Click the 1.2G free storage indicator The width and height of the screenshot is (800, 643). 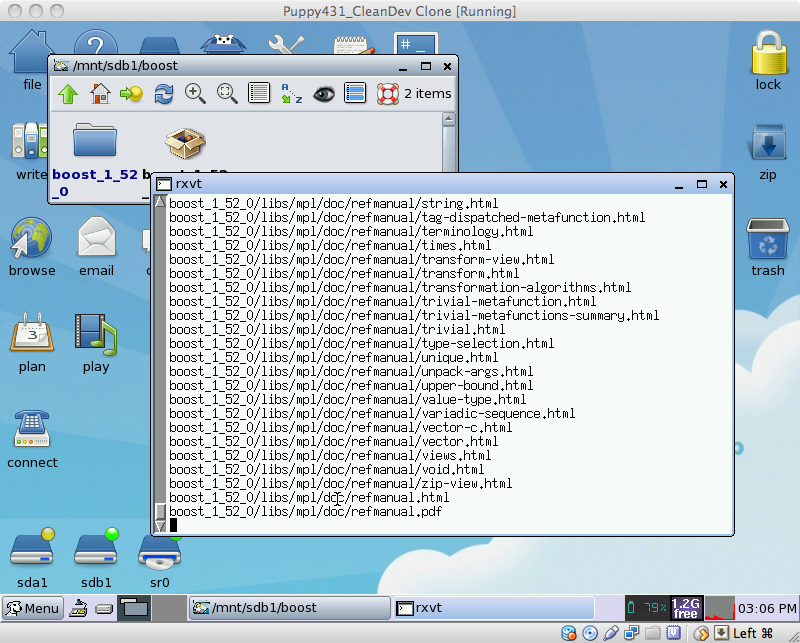click(685, 607)
